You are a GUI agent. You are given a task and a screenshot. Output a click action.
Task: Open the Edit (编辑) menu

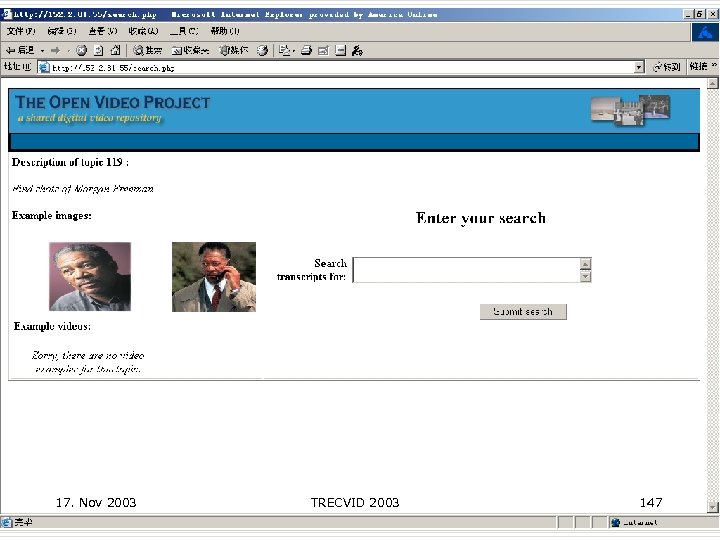[62, 31]
